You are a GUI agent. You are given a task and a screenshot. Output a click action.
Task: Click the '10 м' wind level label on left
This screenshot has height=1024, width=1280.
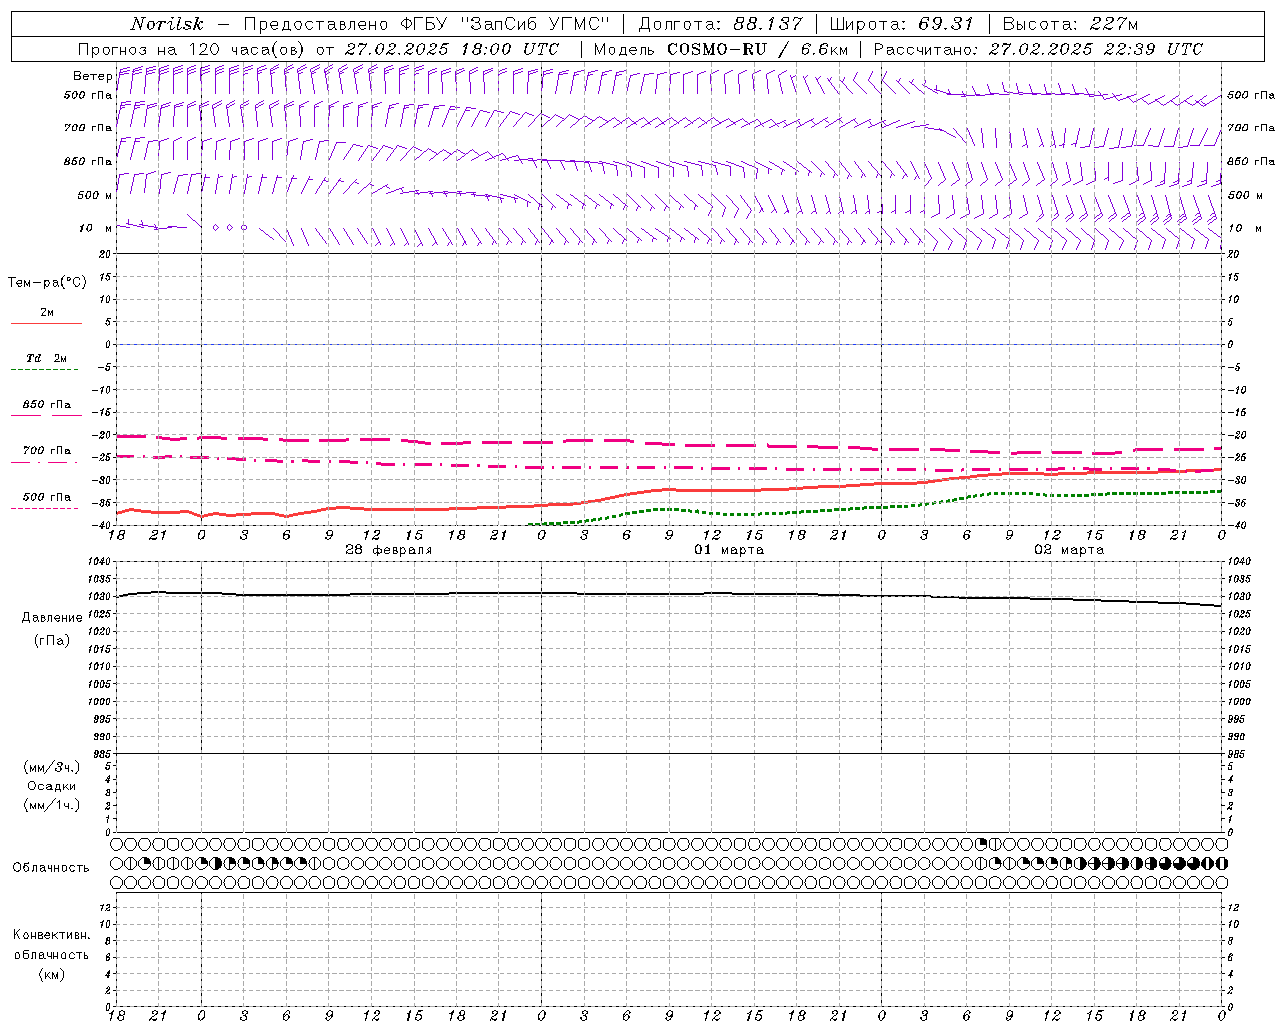[96, 228]
